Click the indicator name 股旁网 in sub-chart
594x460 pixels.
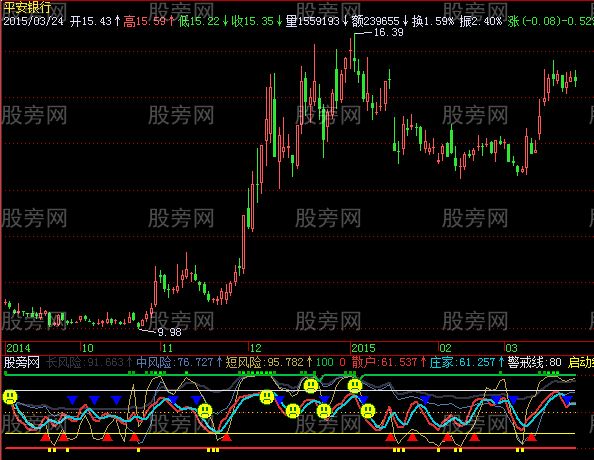(22, 363)
